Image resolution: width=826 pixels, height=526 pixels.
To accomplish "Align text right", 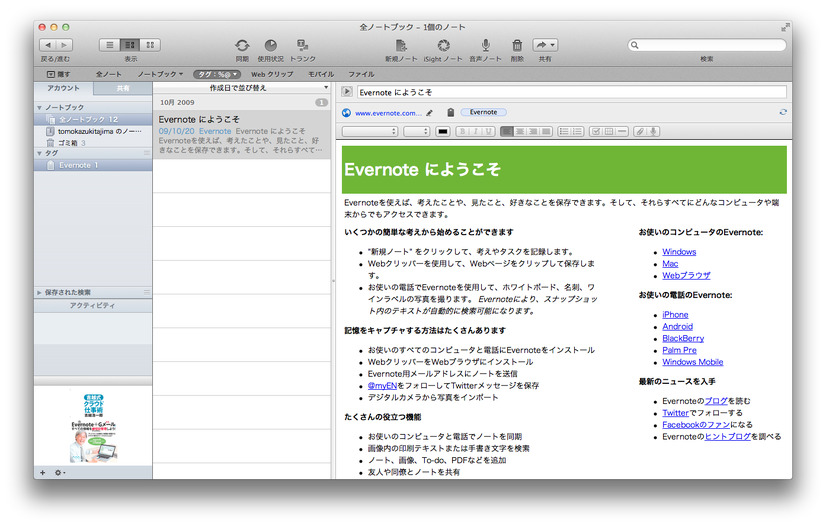I will point(533,132).
